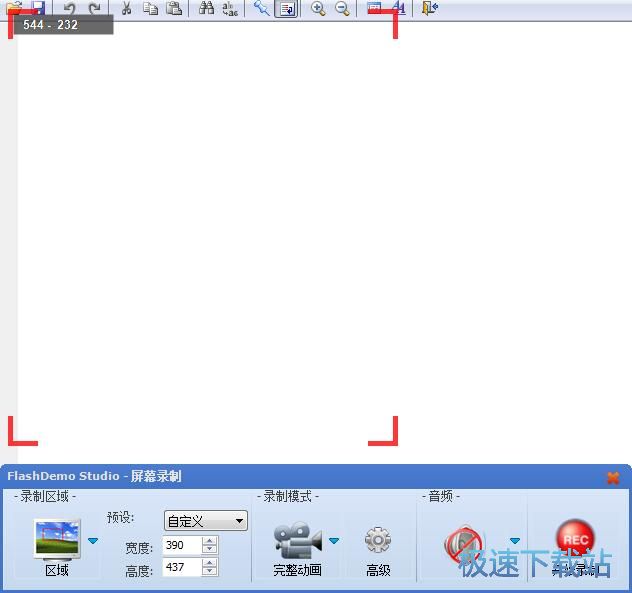Click the Undo arrow in toolbar
The height and width of the screenshot is (593, 632).
tap(70, 8)
